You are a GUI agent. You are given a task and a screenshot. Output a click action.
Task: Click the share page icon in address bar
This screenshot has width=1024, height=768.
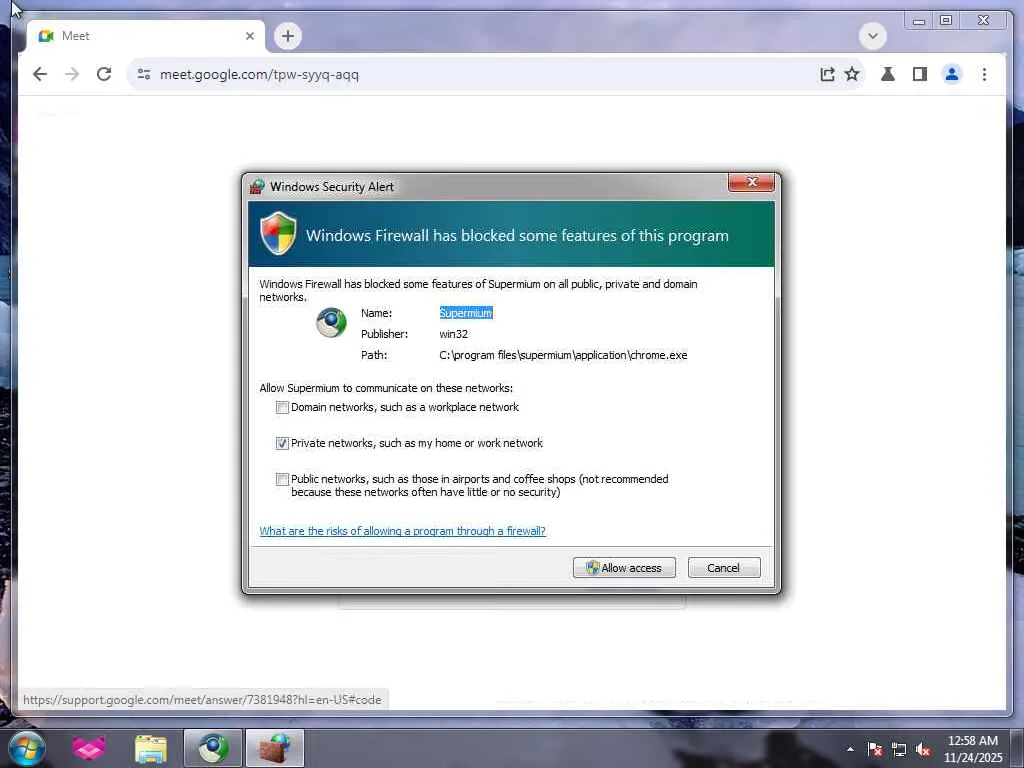(827, 74)
